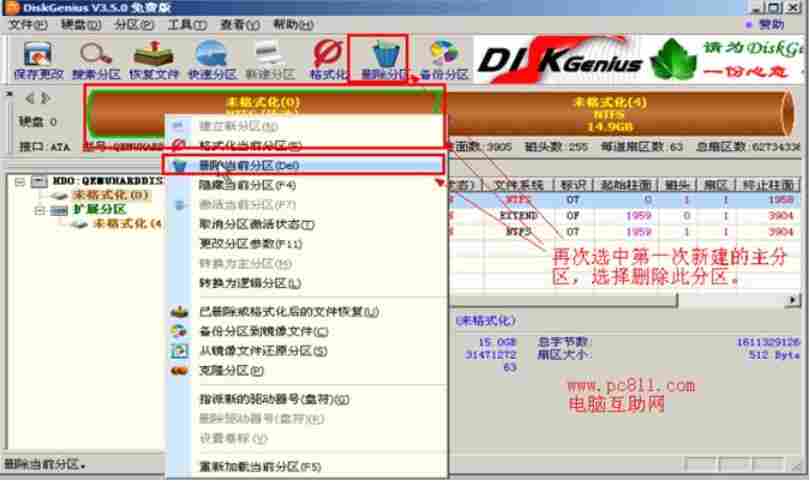This screenshot has height=481, width=810.
Task: Select 克隆分区(P) menu entry
Action: tap(306, 371)
